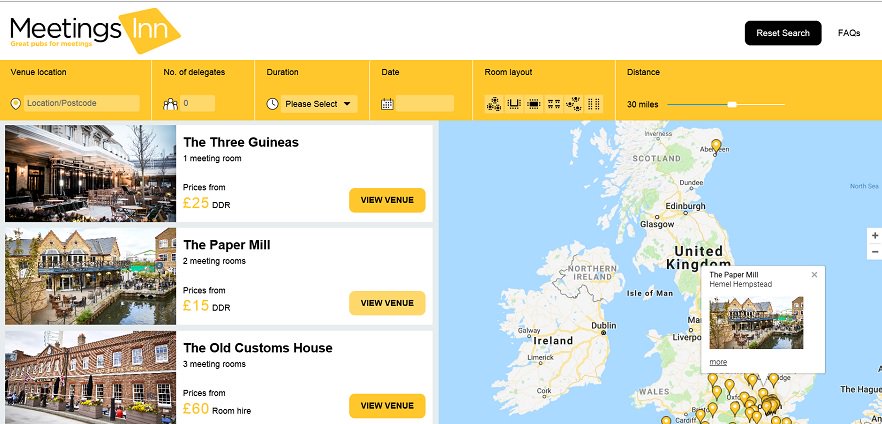The image size is (882, 424).
Task: Open The Paper Mill listing photo
Action: coord(91,276)
